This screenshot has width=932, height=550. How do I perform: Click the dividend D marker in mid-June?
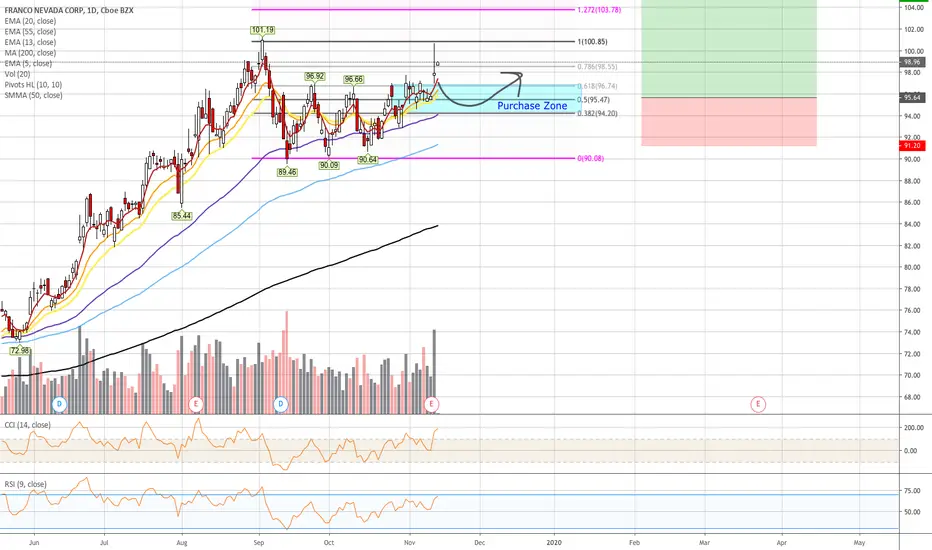tap(59, 404)
